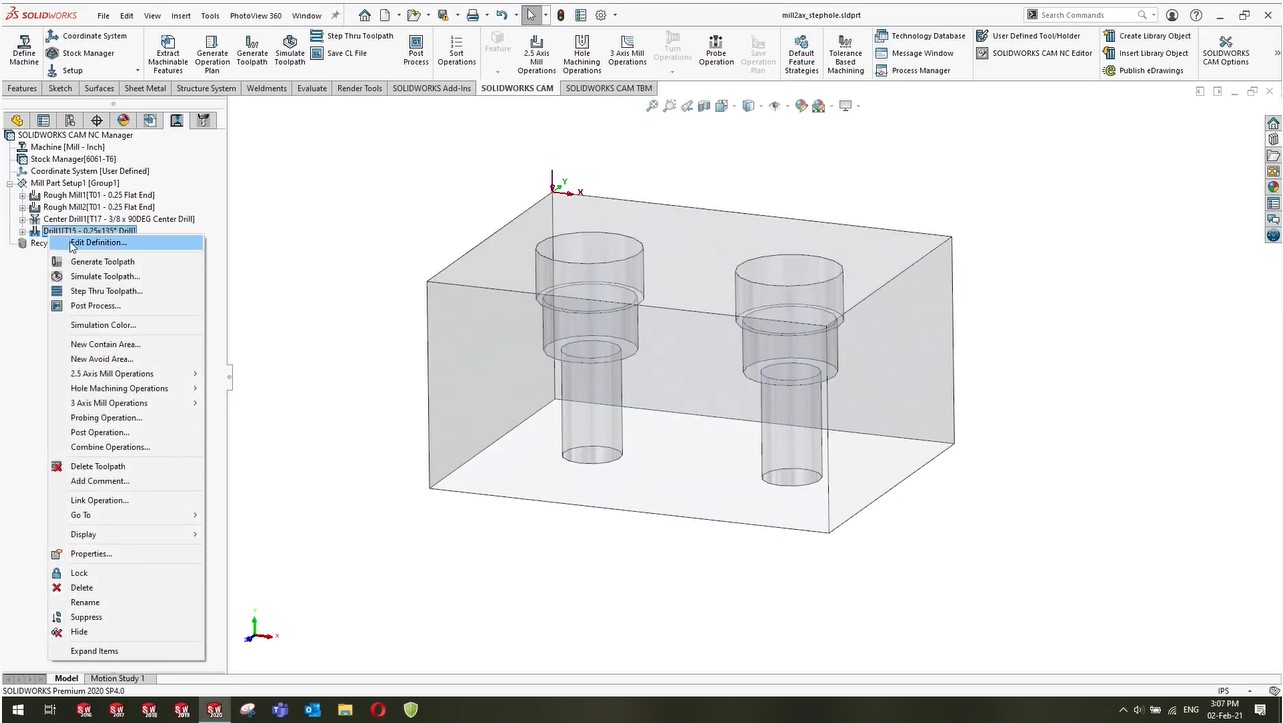Choose Simulation Color from the menu
This screenshot has width=1283, height=723.
pyautogui.click(x=103, y=325)
